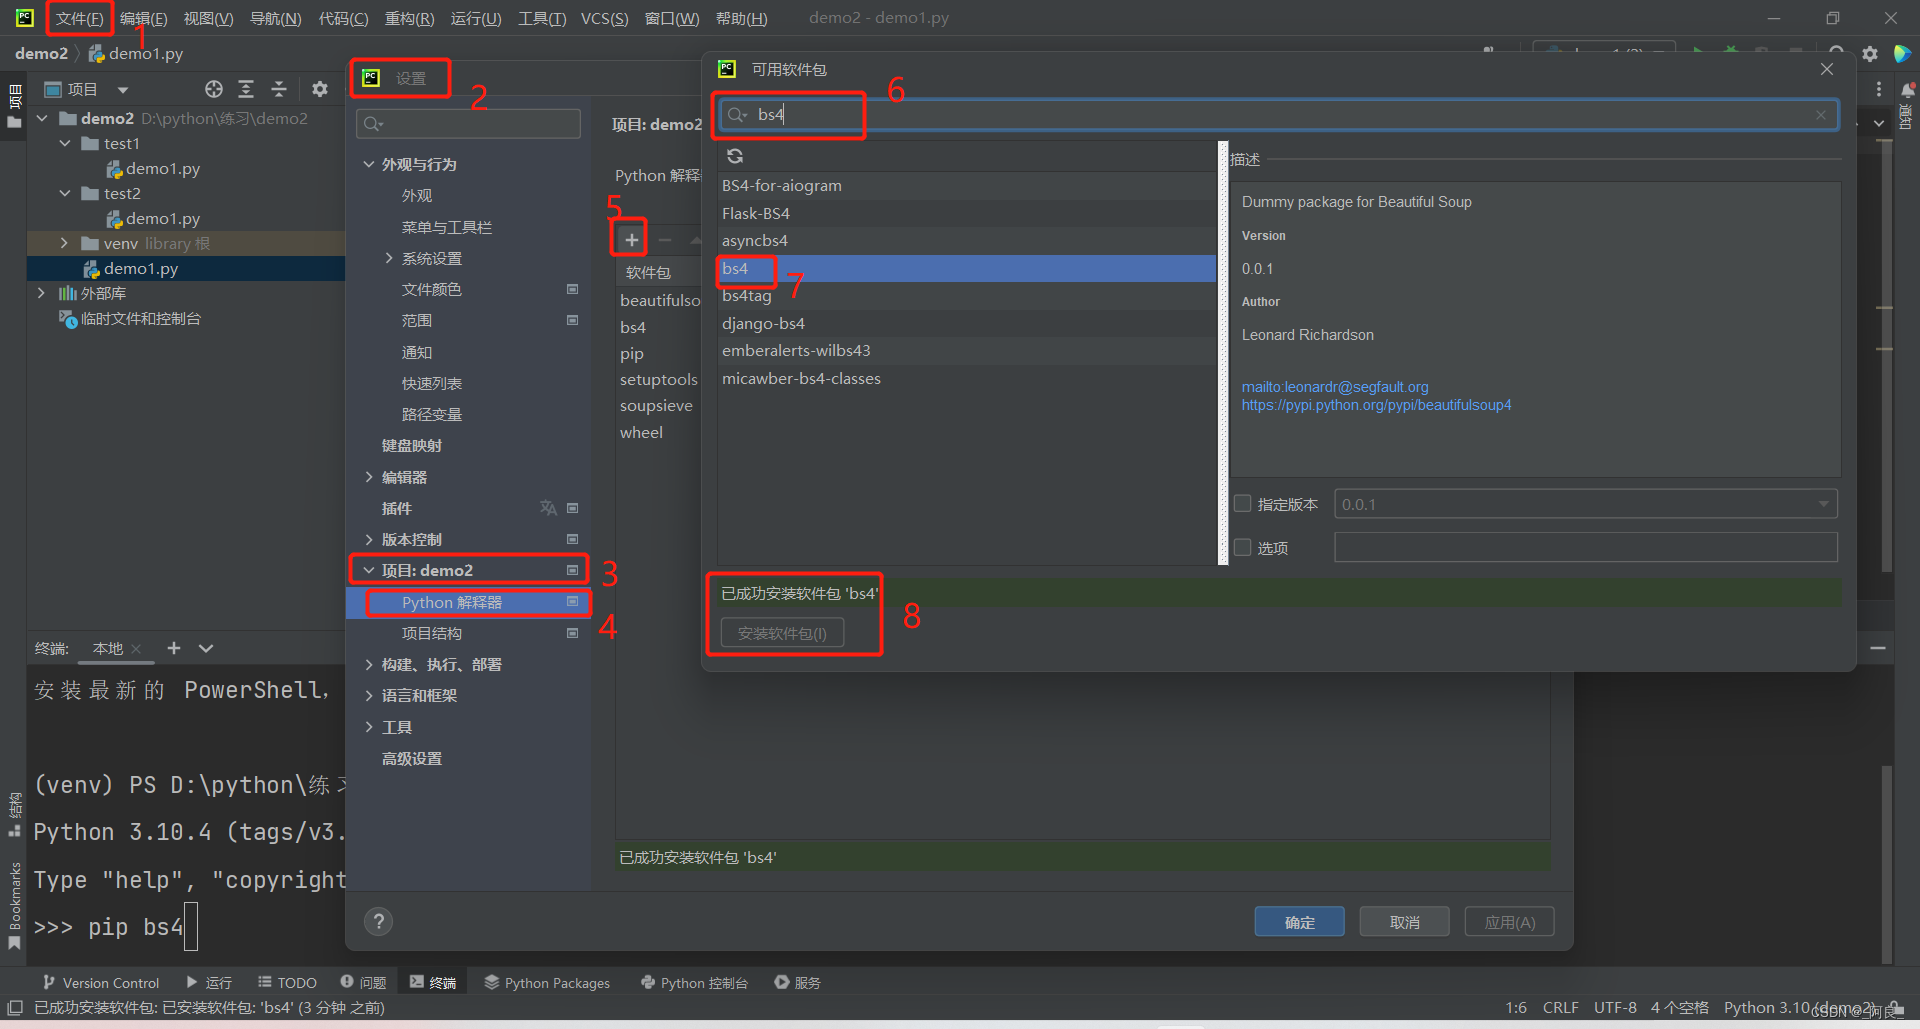Open terminal tab dropdown arrow

tap(206, 648)
